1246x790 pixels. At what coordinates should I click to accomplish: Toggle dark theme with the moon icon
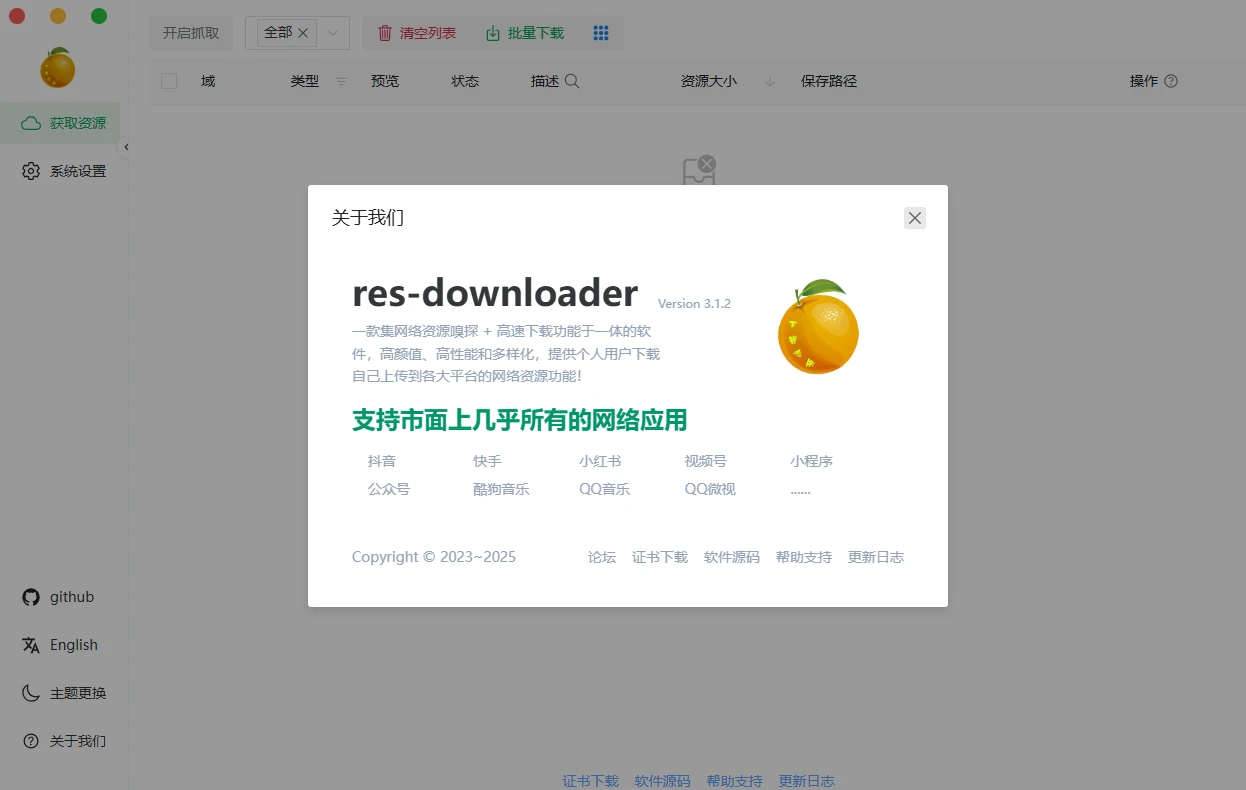pyautogui.click(x=30, y=693)
